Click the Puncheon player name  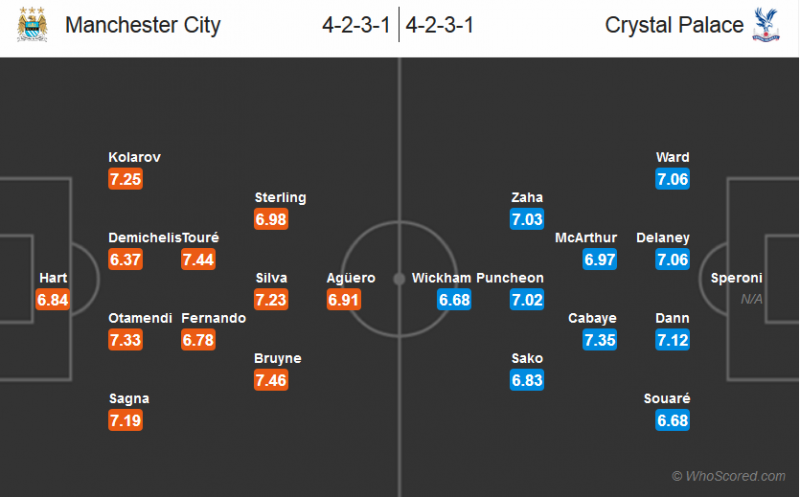point(510,277)
